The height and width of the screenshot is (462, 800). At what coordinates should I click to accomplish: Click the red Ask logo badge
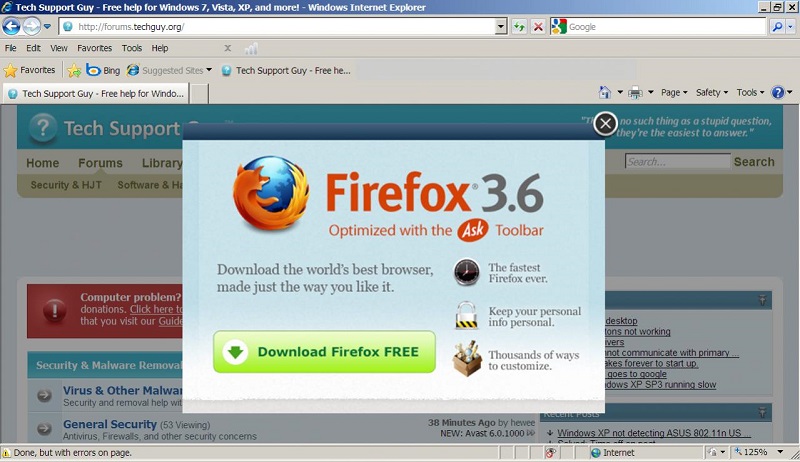472,230
